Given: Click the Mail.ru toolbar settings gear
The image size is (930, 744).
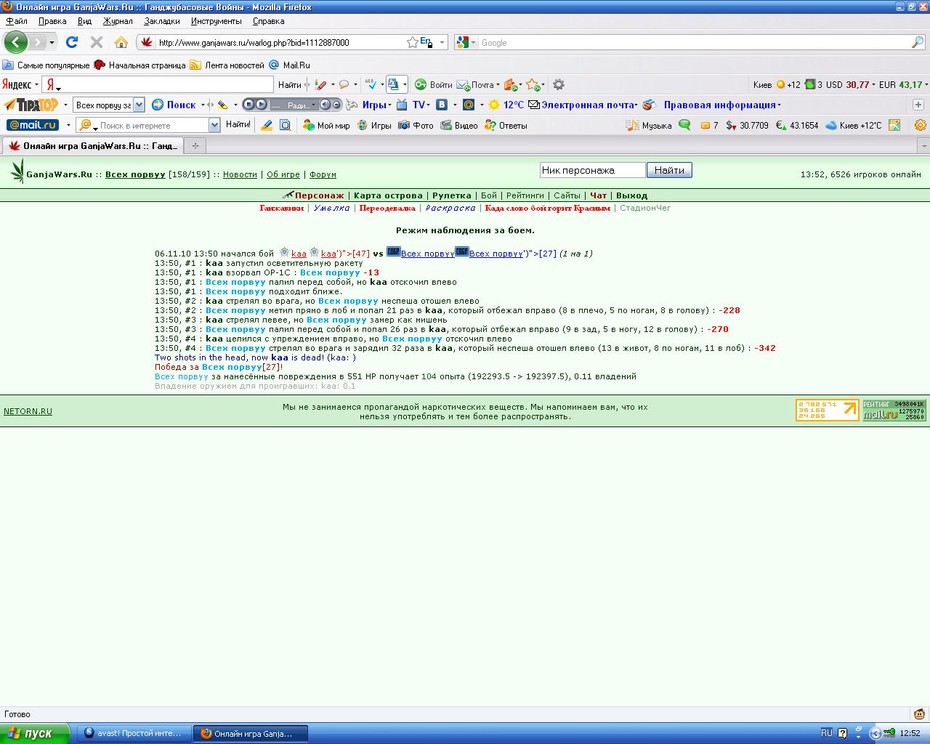Looking at the screenshot, I should (920, 125).
